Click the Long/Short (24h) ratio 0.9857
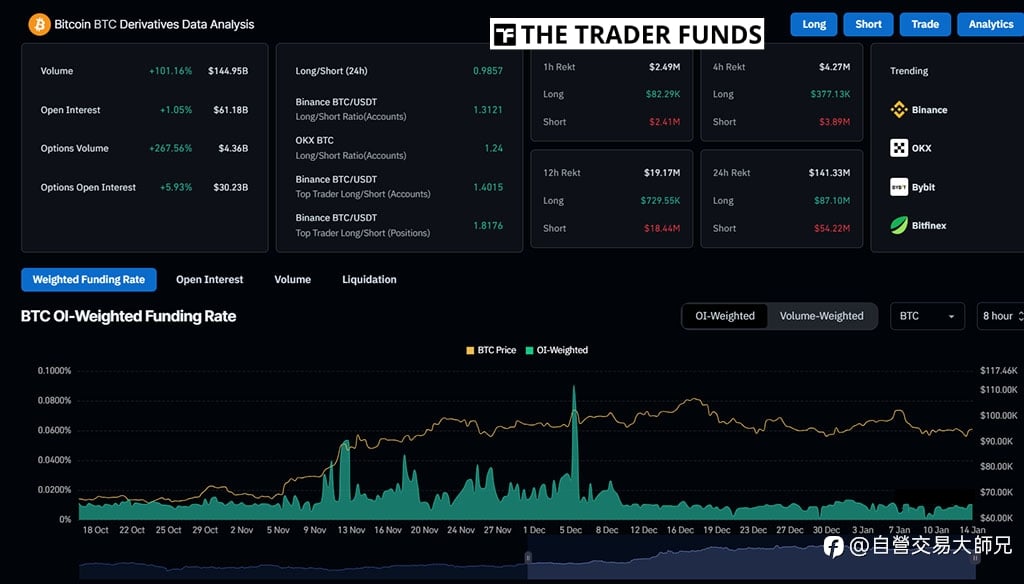This screenshot has height=584, width=1024. (x=488, y=71)
